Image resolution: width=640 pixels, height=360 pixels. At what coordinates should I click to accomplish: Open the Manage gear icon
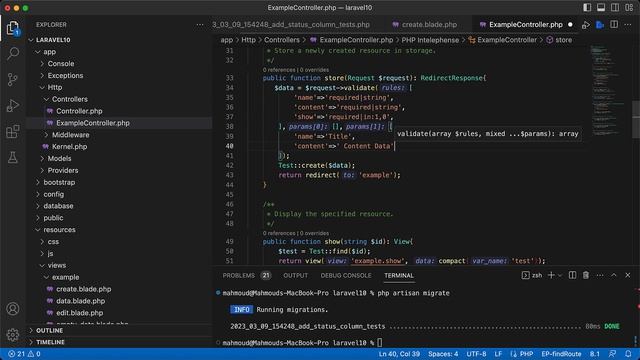pos(13,335)
